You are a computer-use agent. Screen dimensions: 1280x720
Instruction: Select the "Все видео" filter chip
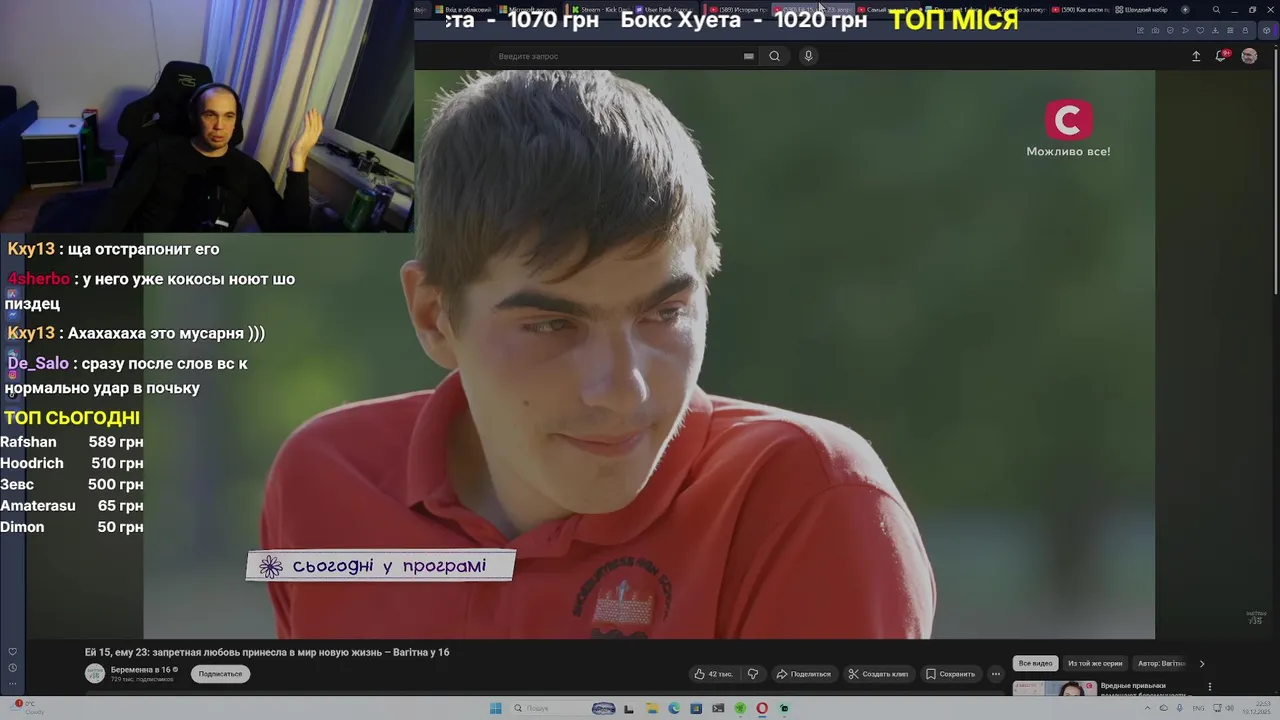point(1035,663)
